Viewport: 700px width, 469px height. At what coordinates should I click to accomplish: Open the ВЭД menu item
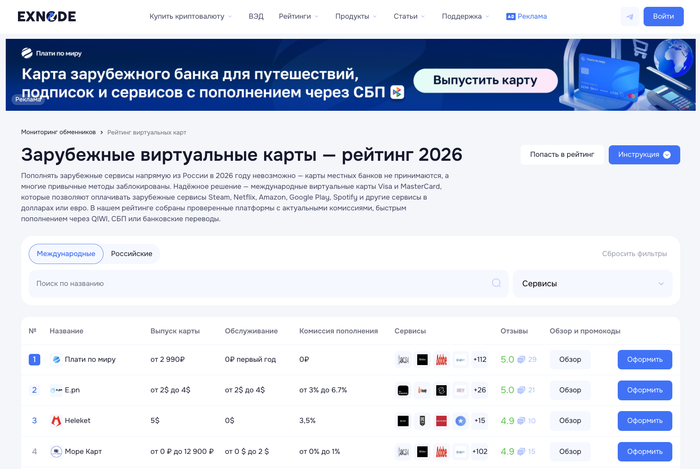tap(256, 17)
